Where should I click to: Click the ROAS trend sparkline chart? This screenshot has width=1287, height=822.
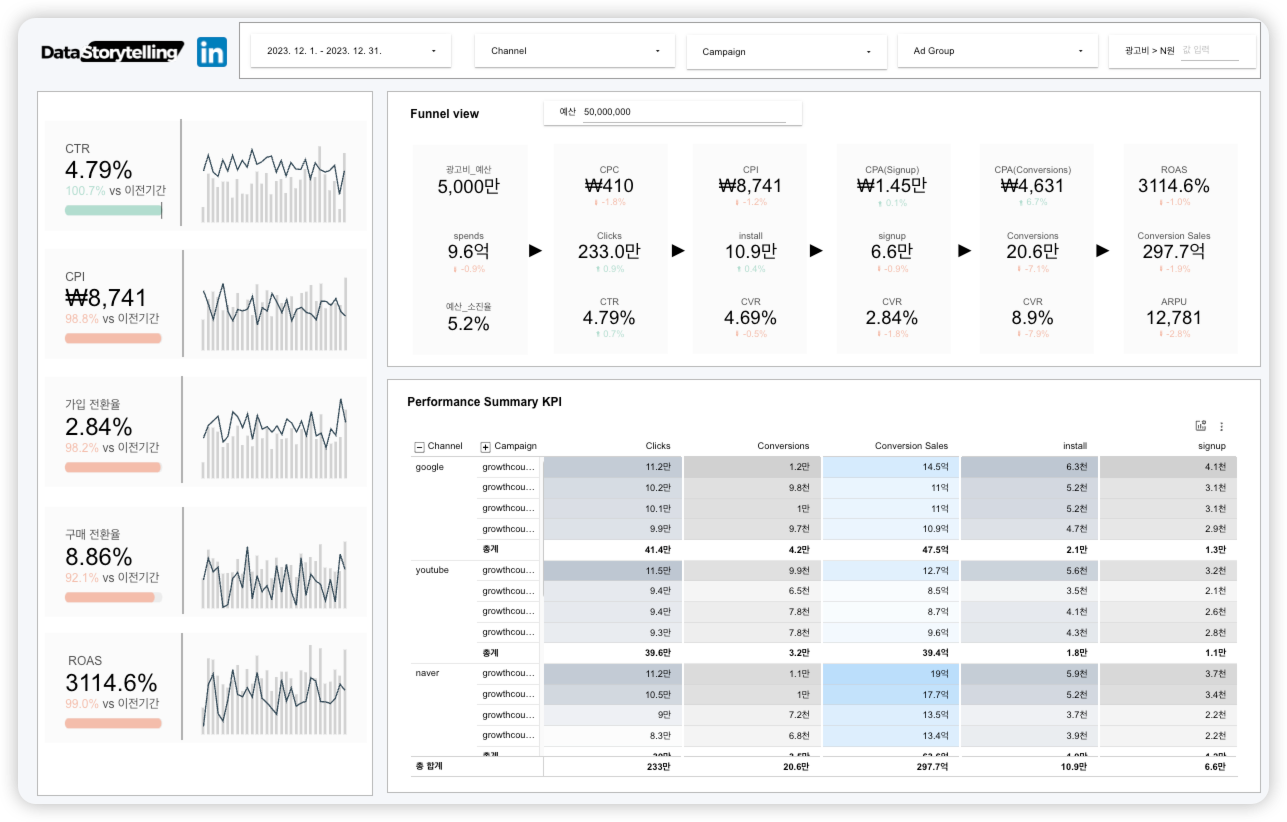pos(274,689)
